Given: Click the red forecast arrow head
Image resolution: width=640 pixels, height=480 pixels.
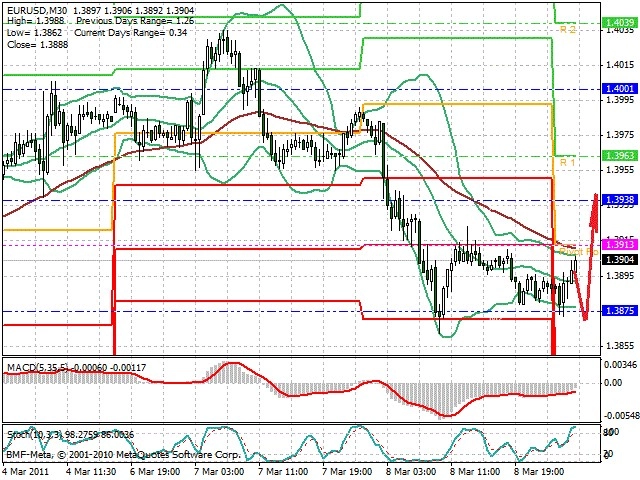Looking at the screenshot, I should (x=594, y=211).
